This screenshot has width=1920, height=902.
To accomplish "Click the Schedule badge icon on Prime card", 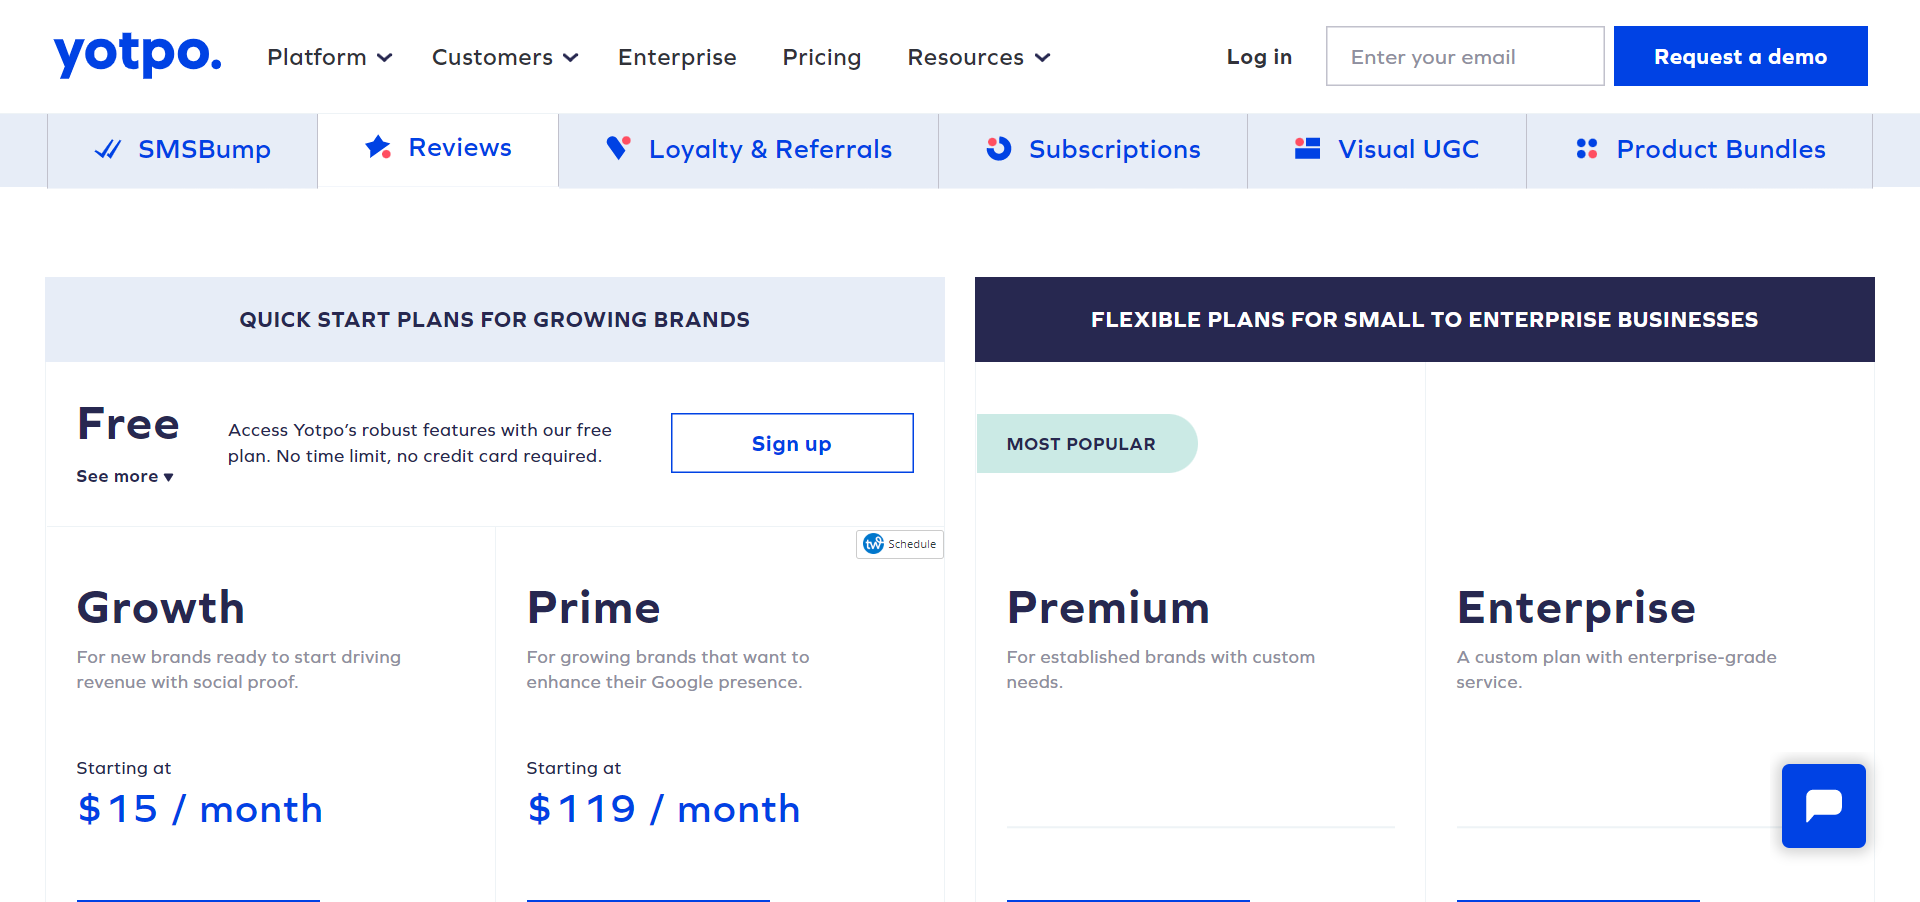I will (872, 544).
